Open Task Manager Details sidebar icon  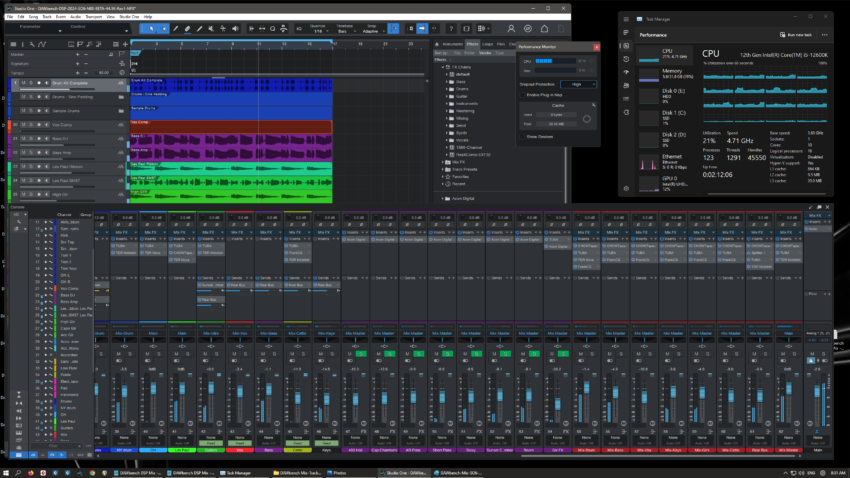point(626,99)
